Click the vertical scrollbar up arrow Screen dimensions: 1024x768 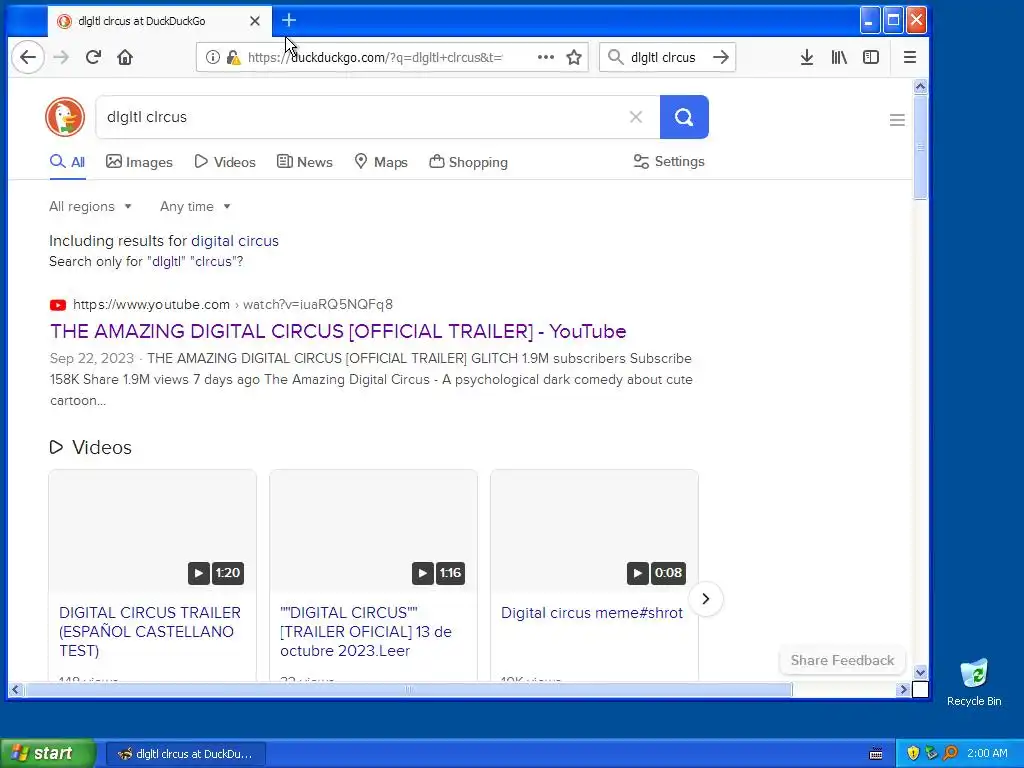point(920,86)
